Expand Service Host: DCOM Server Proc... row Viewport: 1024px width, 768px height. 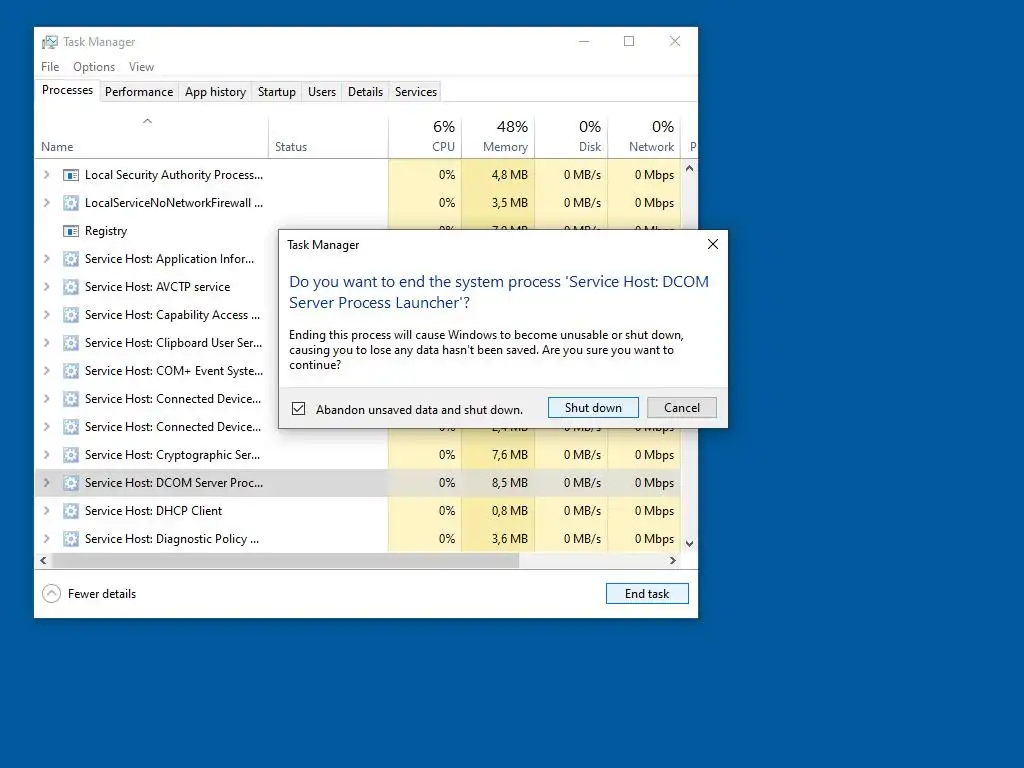tap(46, 483)
